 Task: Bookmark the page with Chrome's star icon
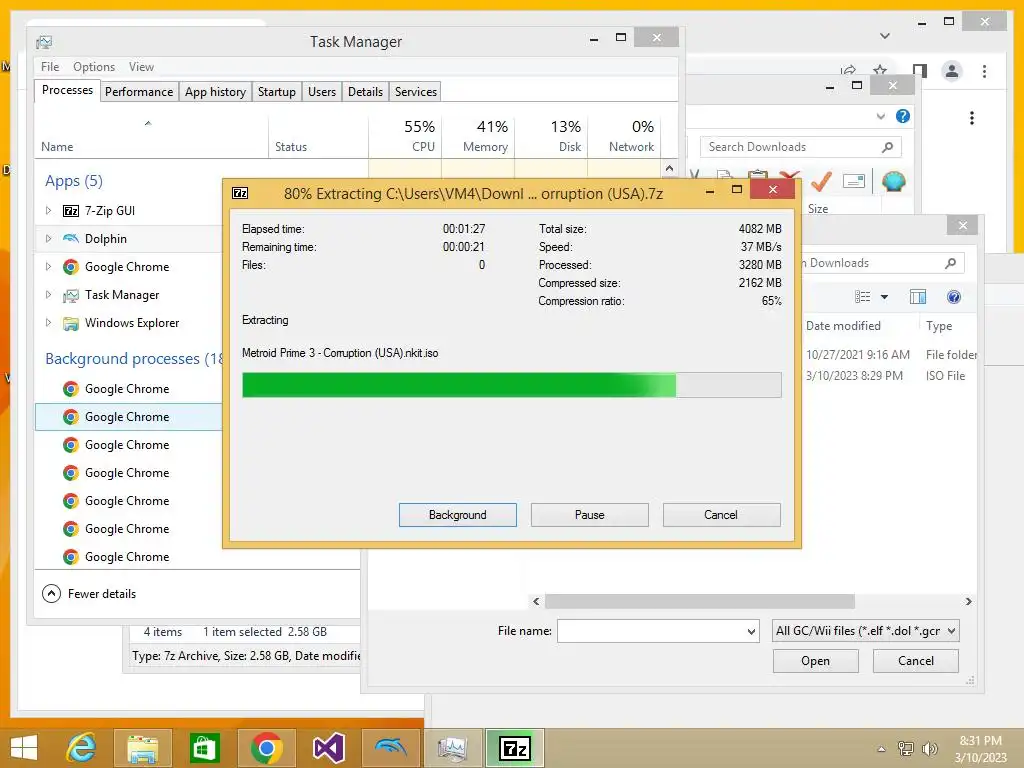(x=880, y=70)
